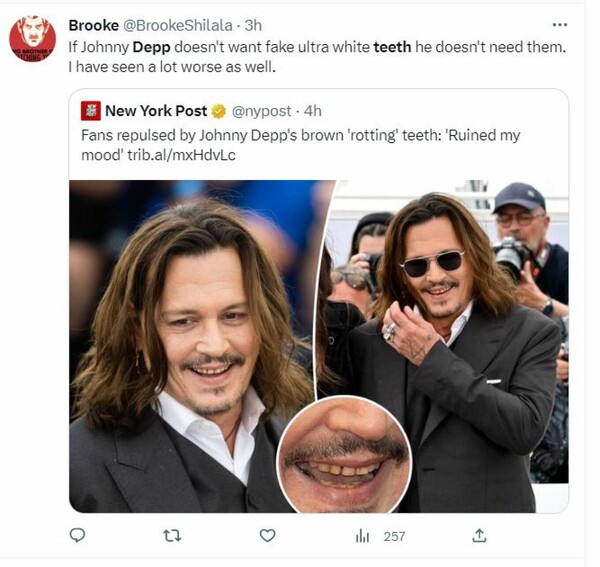This screenshot has height=567, width=600.
Task: Reply to Brooke's tweet
Action: 77,536
